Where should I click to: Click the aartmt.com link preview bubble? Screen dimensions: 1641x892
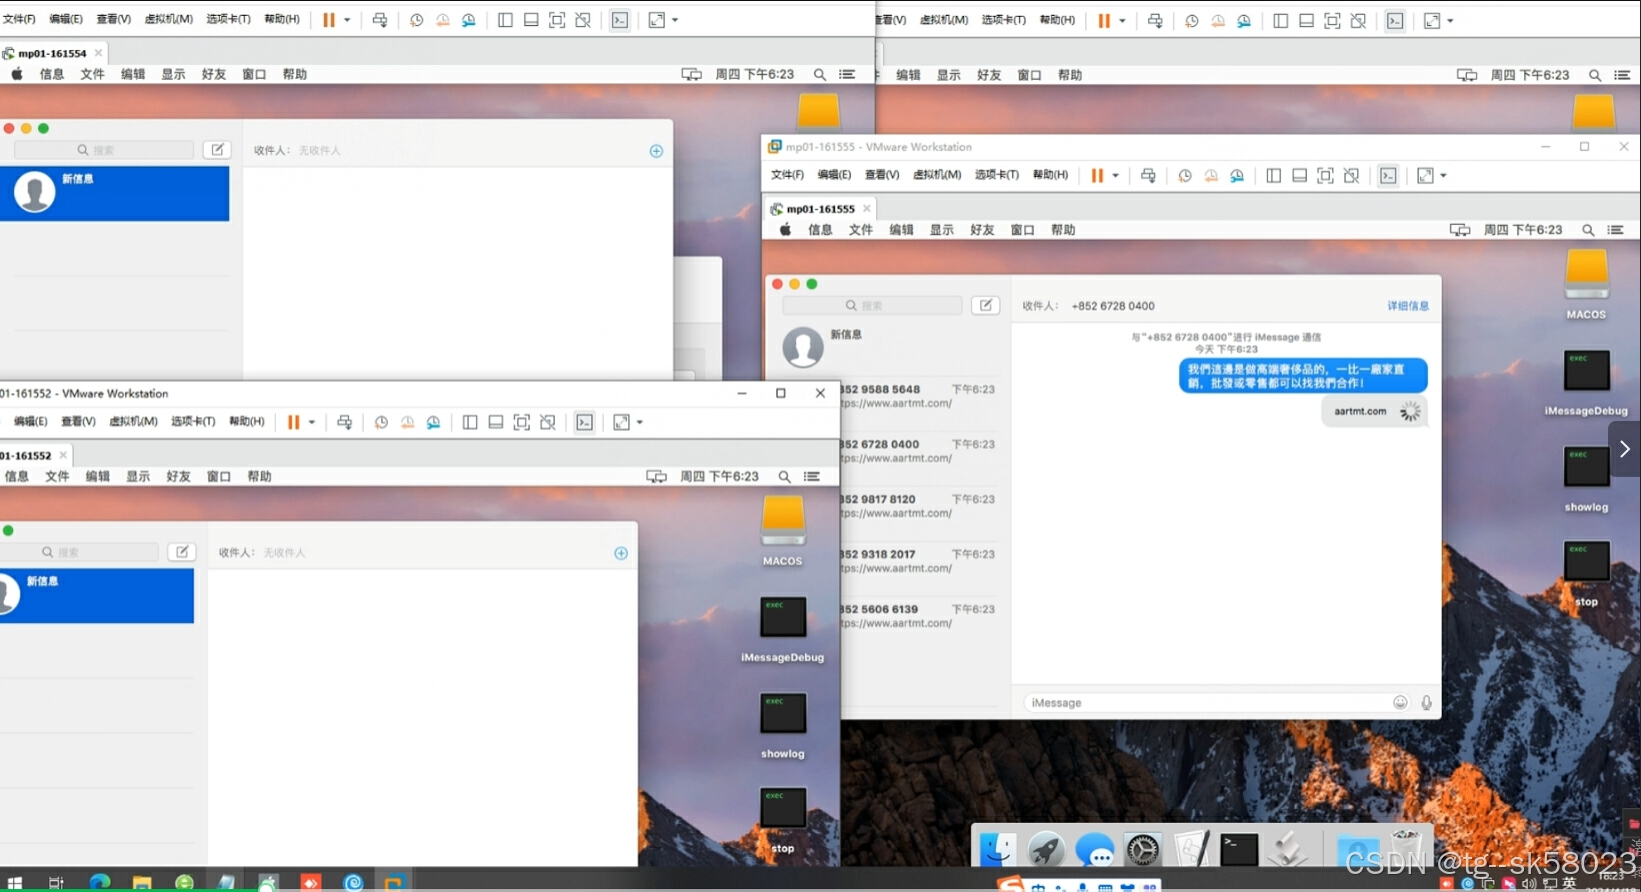(1374, 411)
